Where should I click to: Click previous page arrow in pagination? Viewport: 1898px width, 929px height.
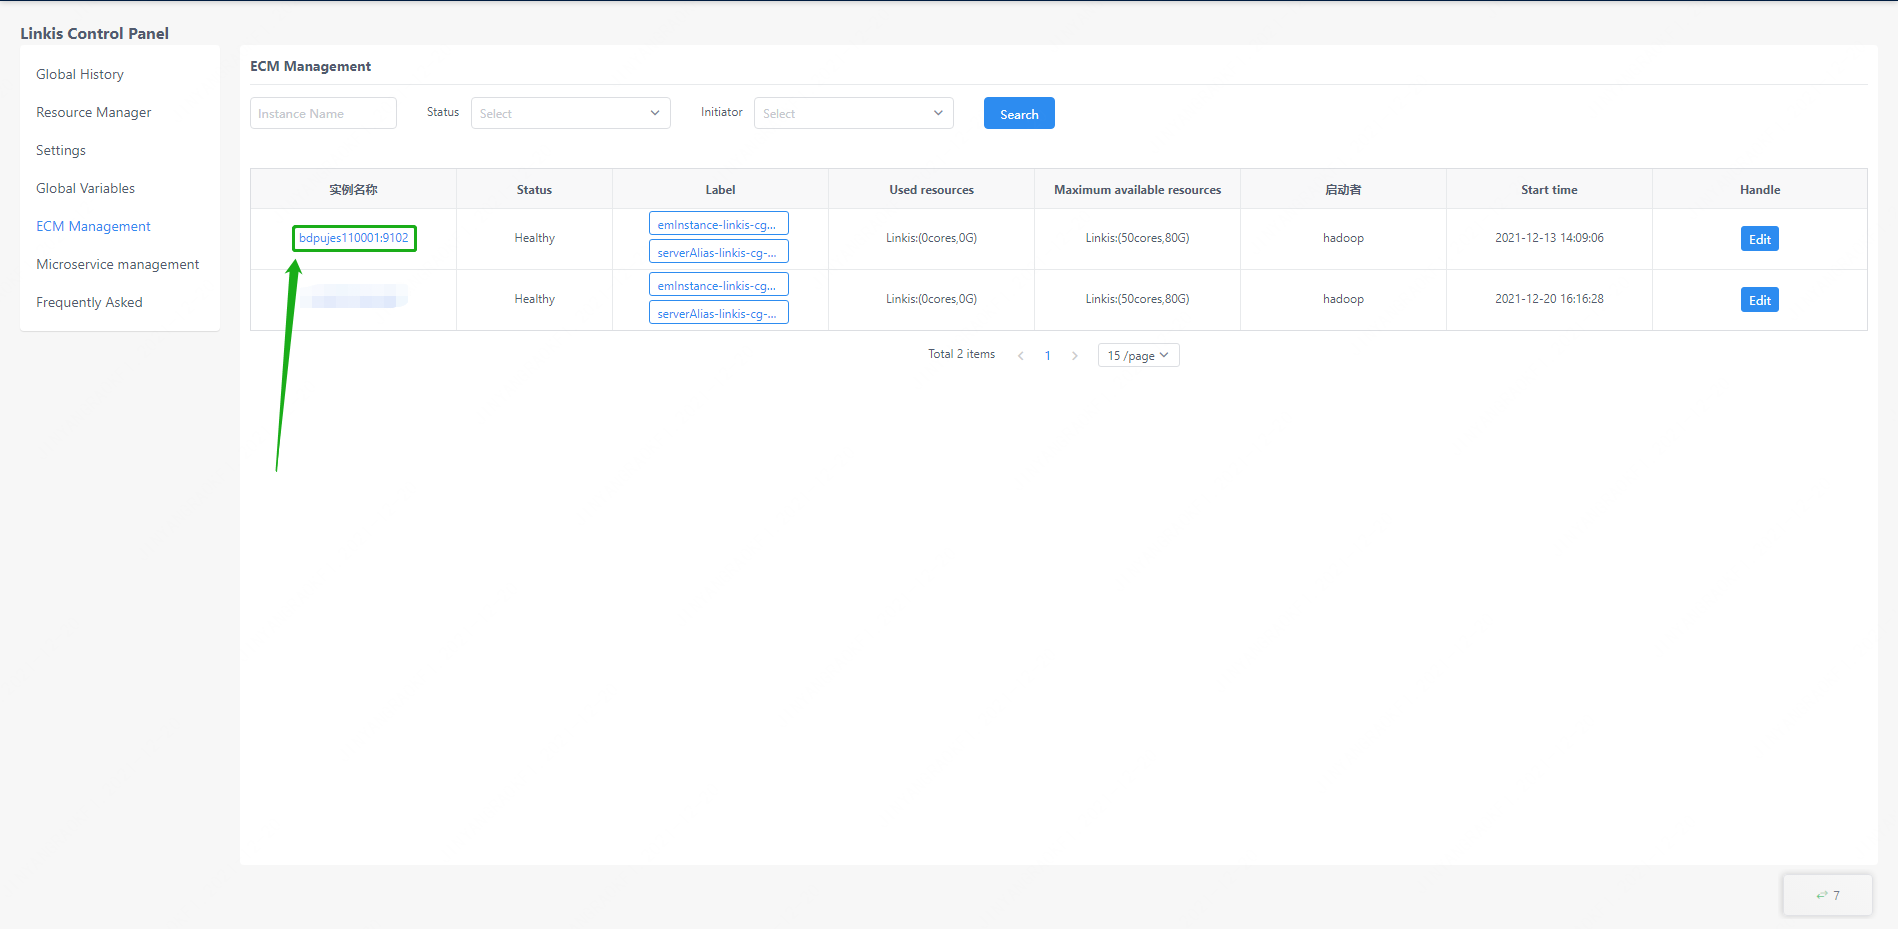[1020, 356]
